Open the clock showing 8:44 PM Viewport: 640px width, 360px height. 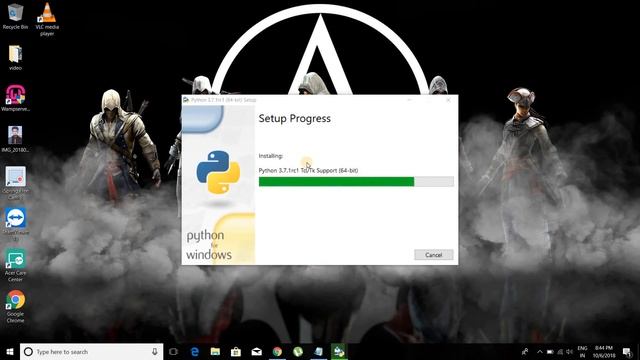tap(604, 351)
